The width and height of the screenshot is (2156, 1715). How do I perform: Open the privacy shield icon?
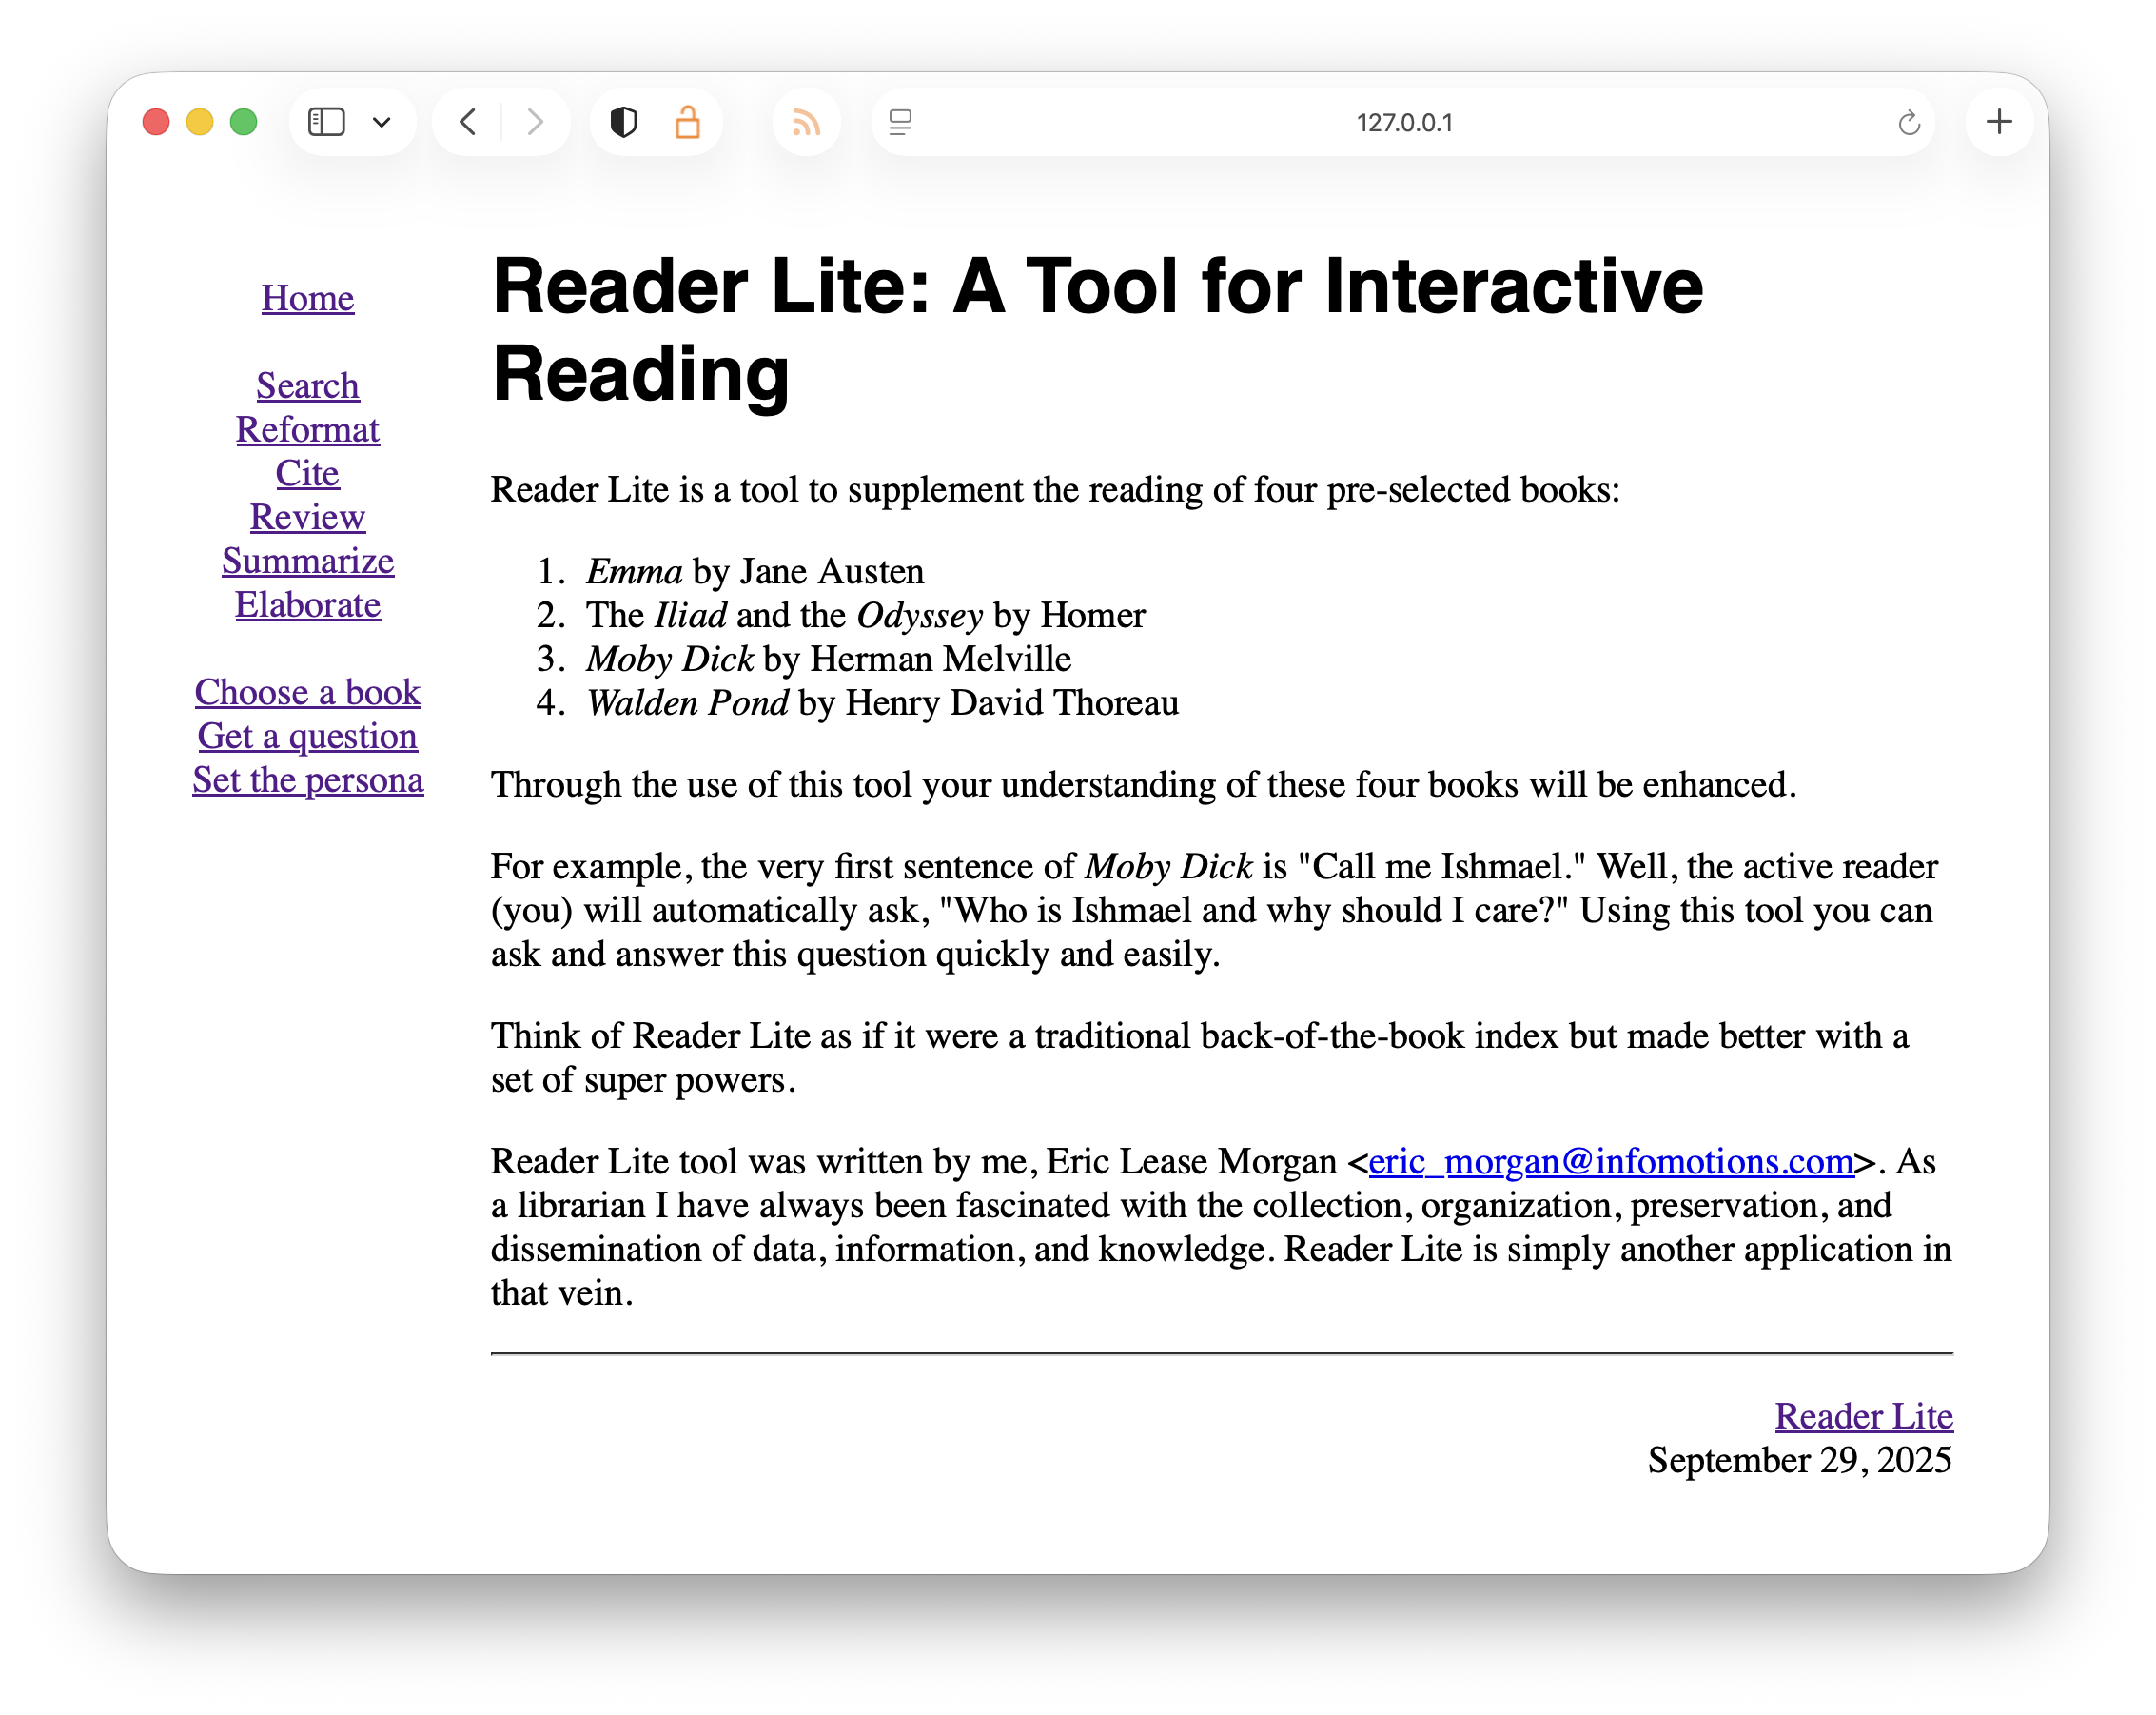click(623, 122)
